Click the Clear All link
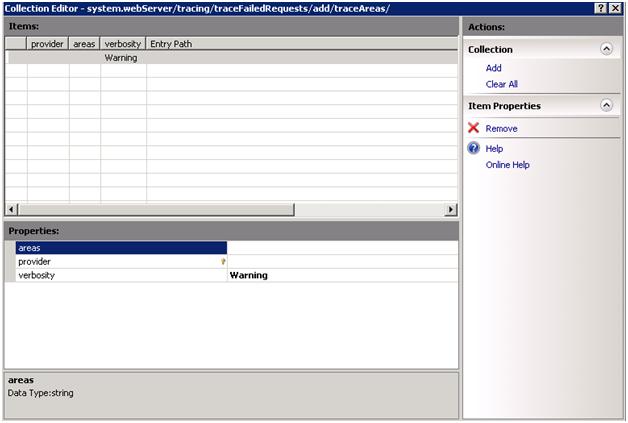Image resolution: width=628 pixels, height=423 pixels. point(501,84)
